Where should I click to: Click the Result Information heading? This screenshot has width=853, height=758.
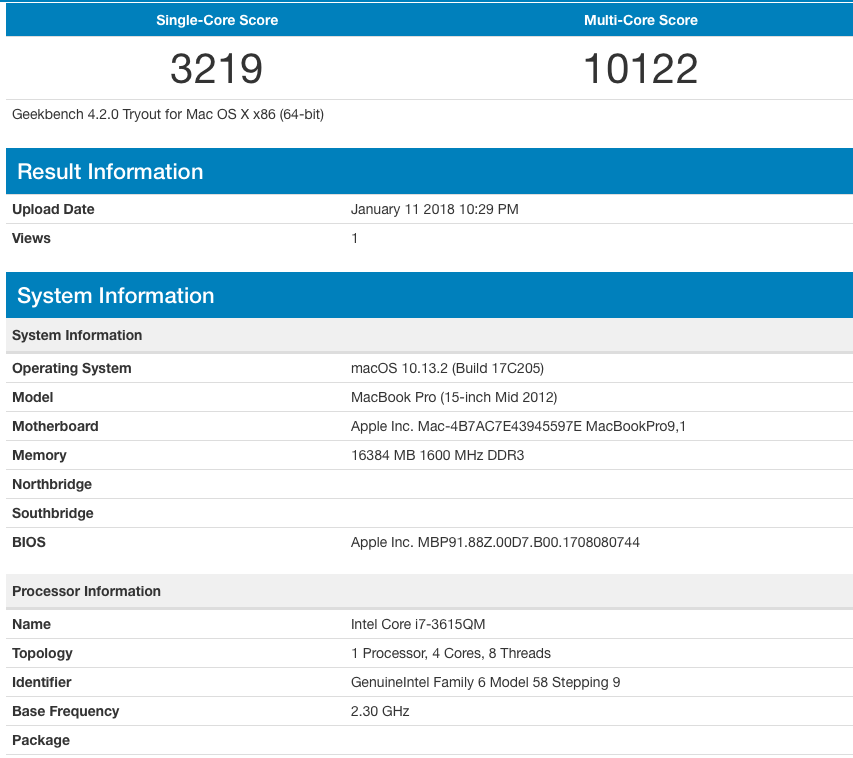pyautogui.click(x=110, y=171)
